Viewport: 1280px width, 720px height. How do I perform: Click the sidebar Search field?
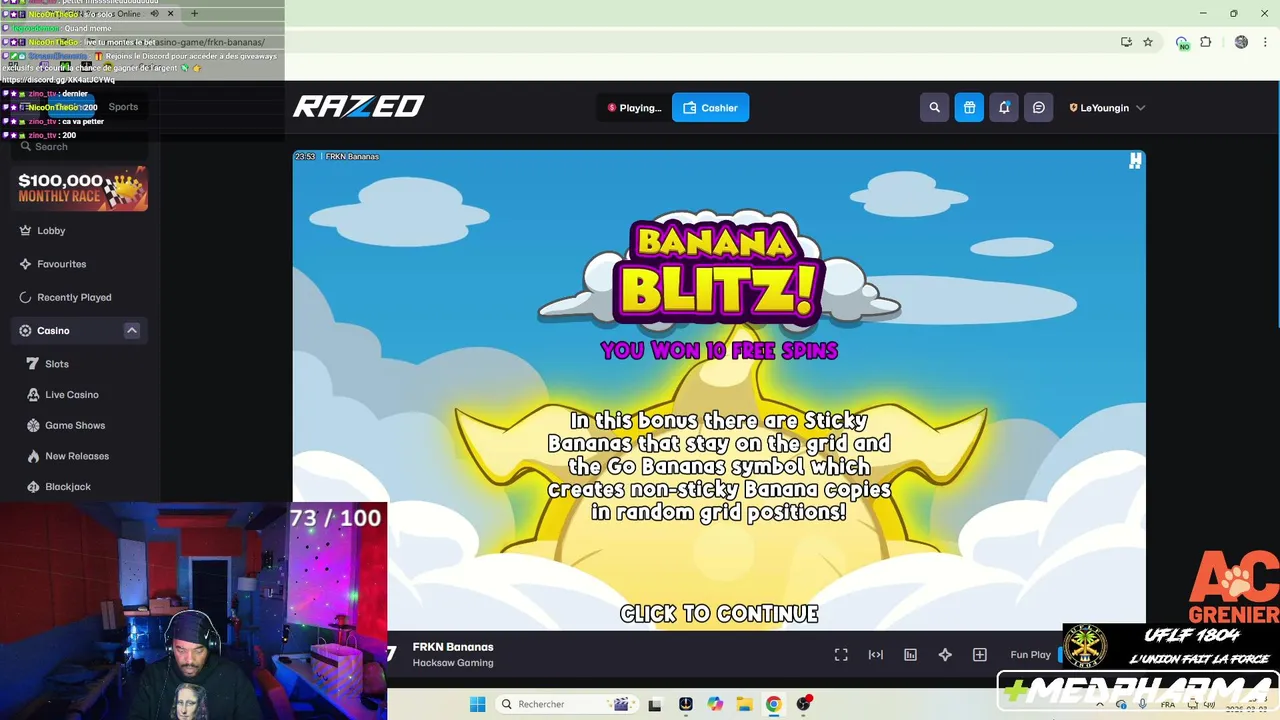(x=80, y=147)
